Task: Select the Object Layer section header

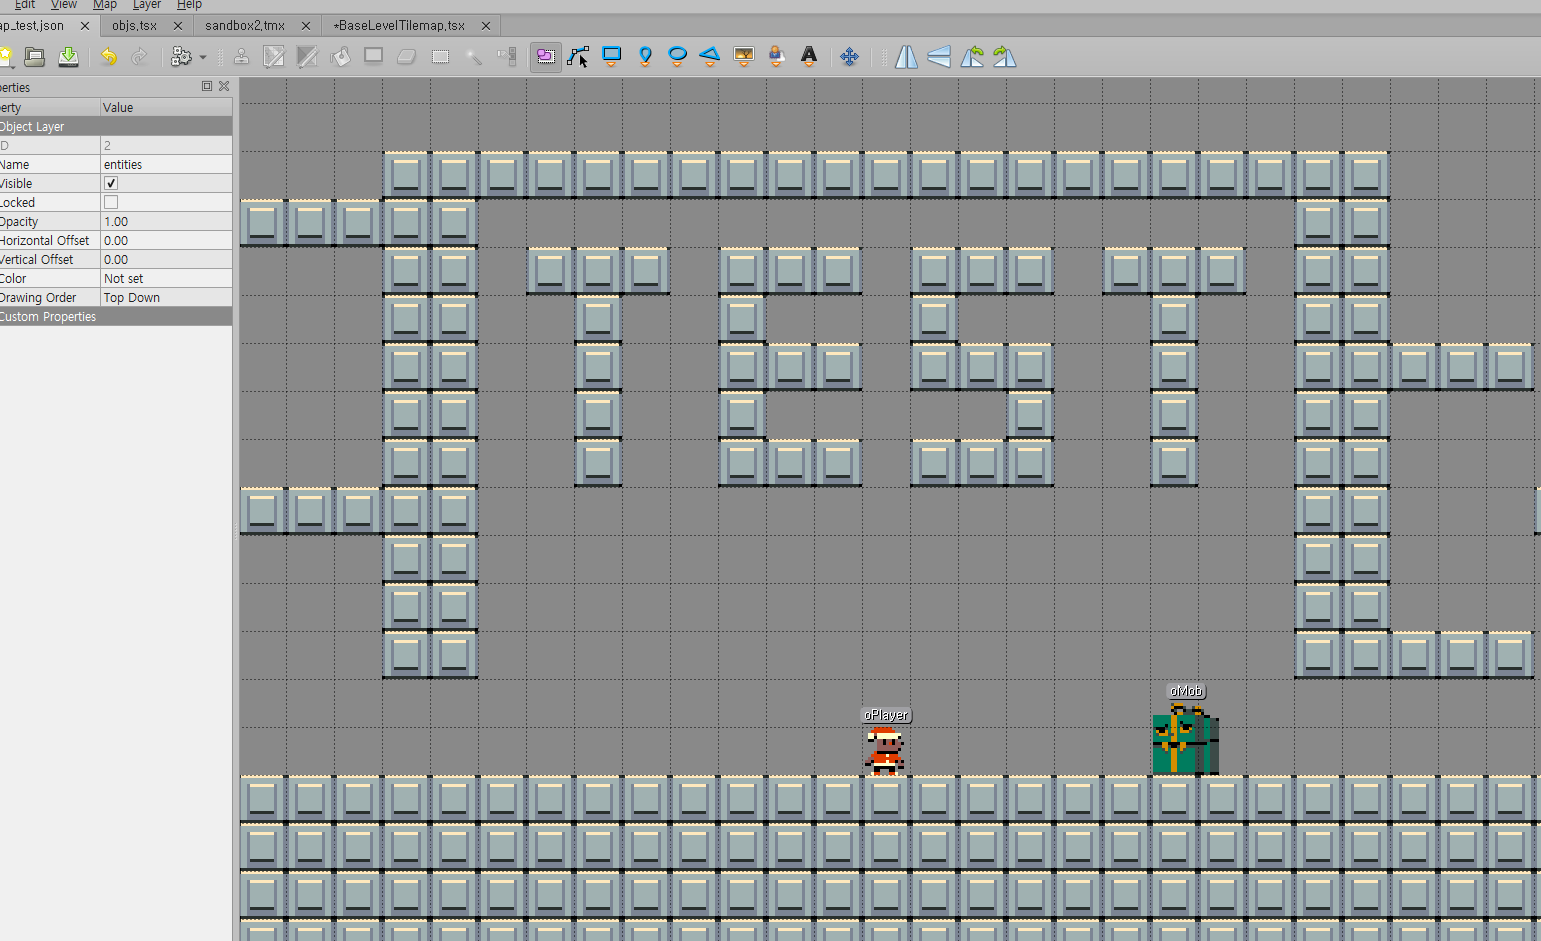Action: 116,127
